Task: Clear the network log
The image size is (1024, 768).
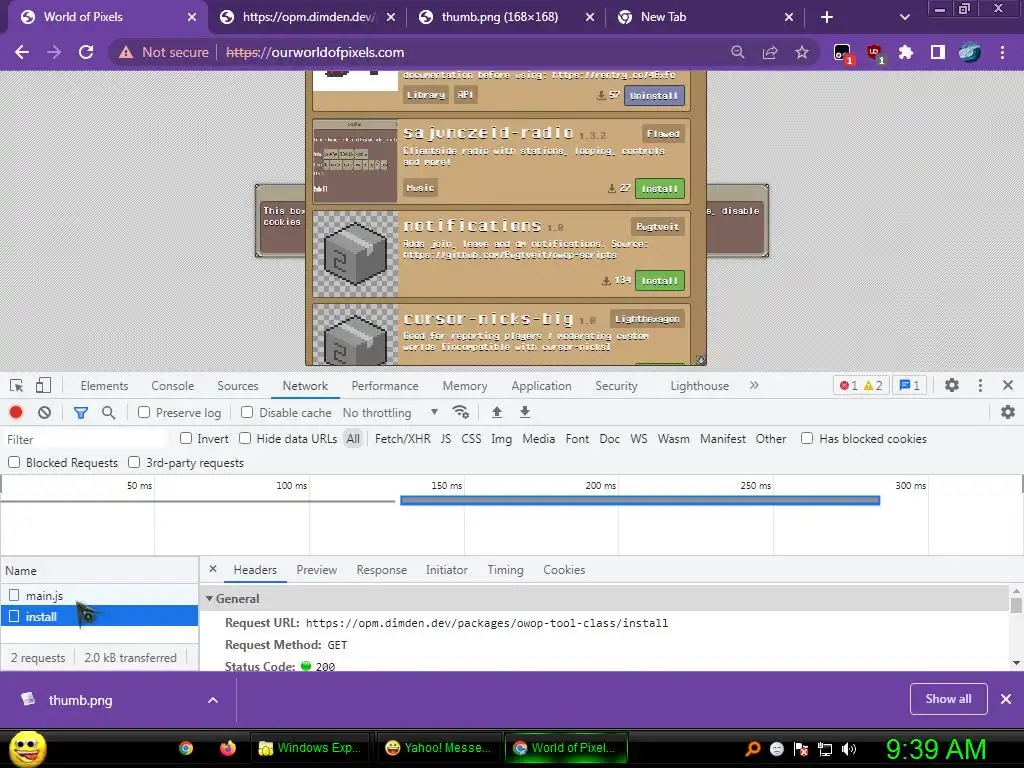Action: point(44,412)
